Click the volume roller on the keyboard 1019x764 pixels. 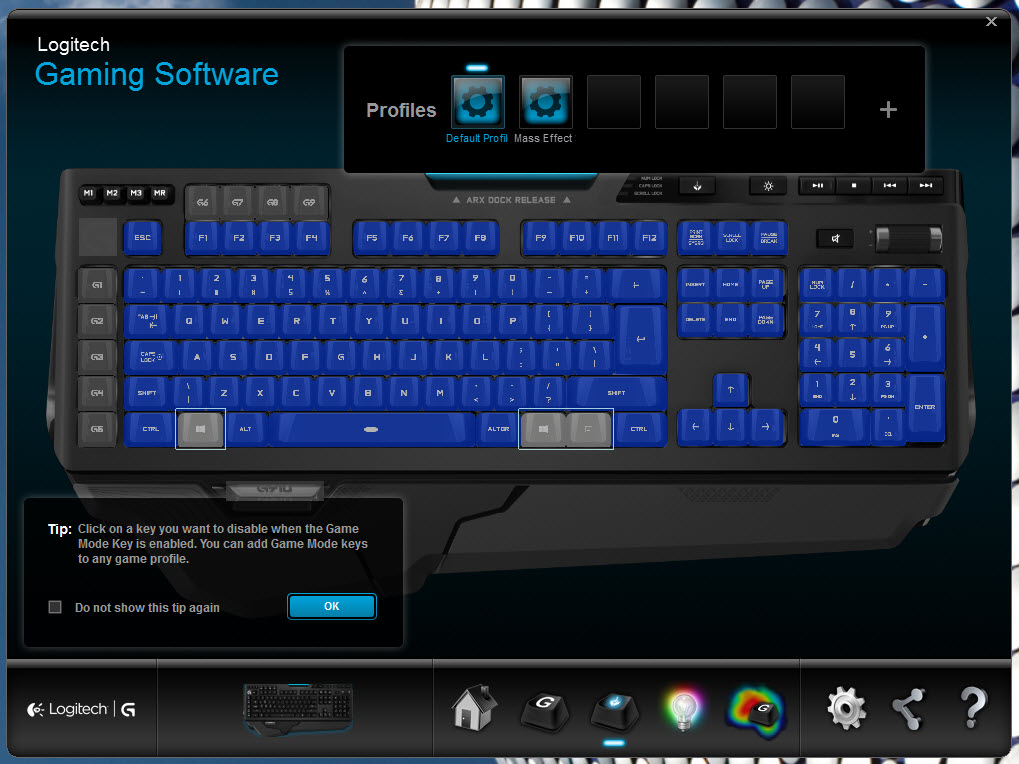pyautogui.click(x=908, y=238)
